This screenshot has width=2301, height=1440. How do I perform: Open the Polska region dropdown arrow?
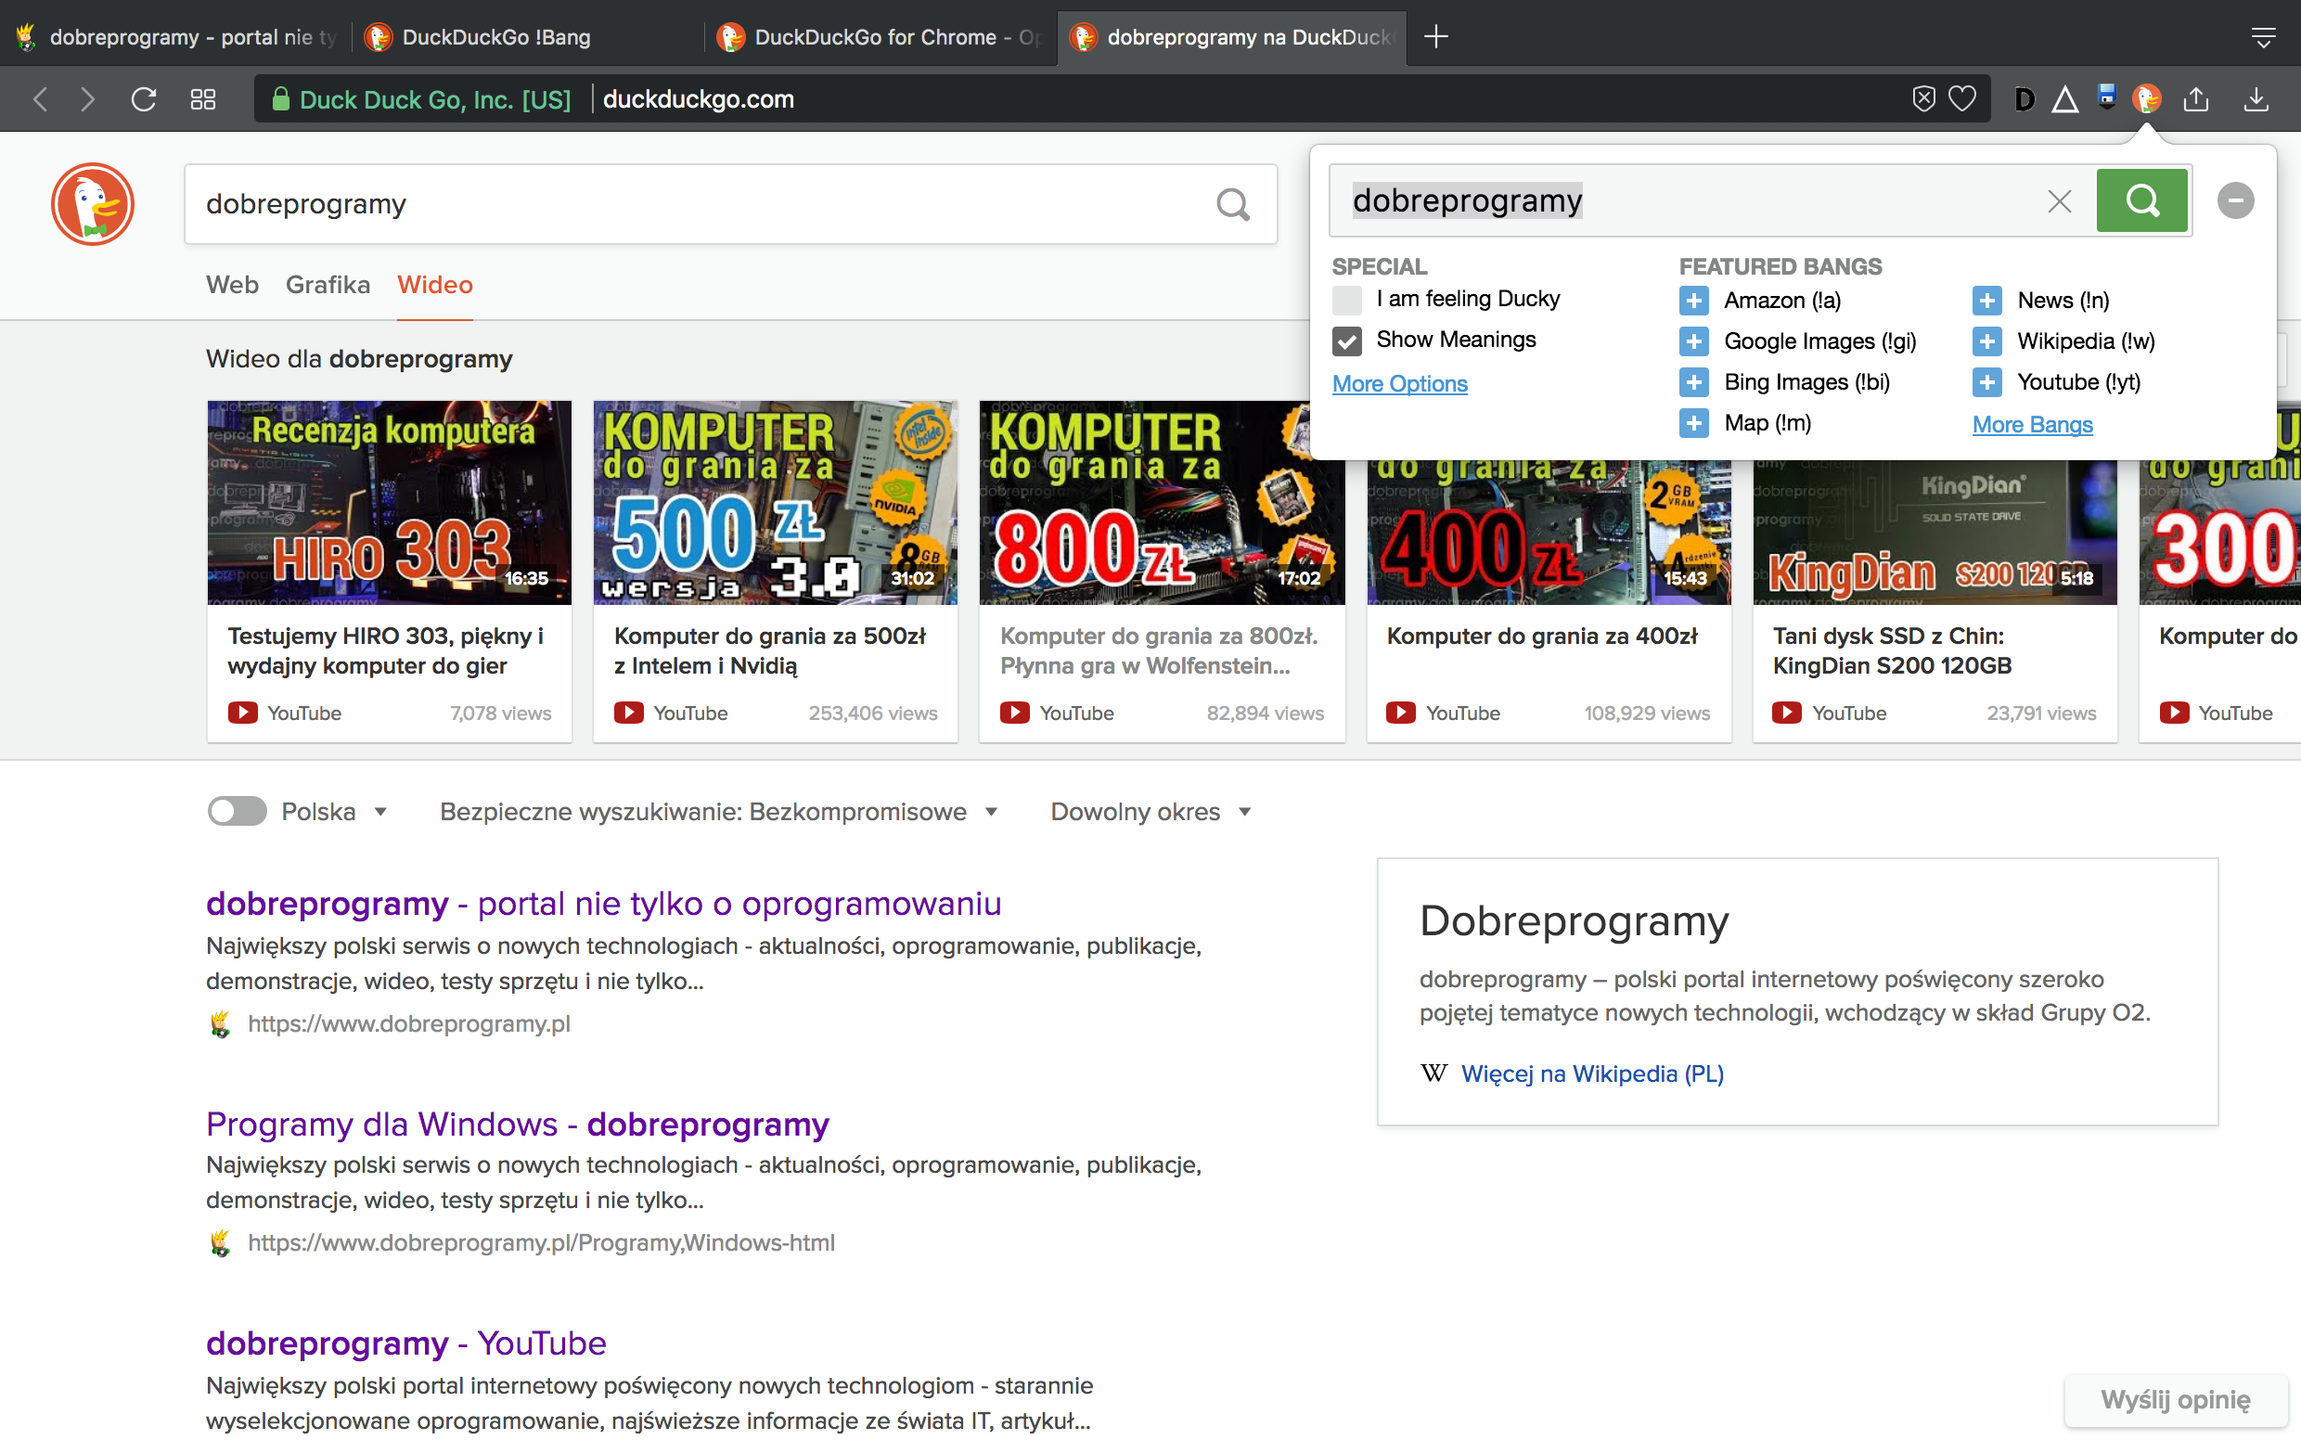tap(381, 812)
